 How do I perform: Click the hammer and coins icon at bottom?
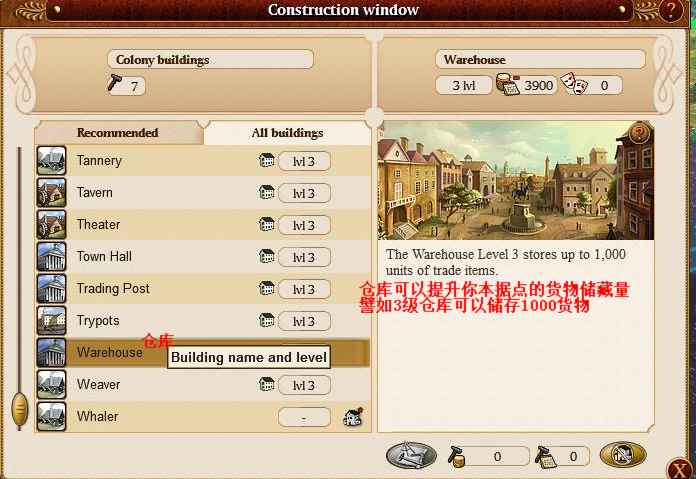[546, 457]
